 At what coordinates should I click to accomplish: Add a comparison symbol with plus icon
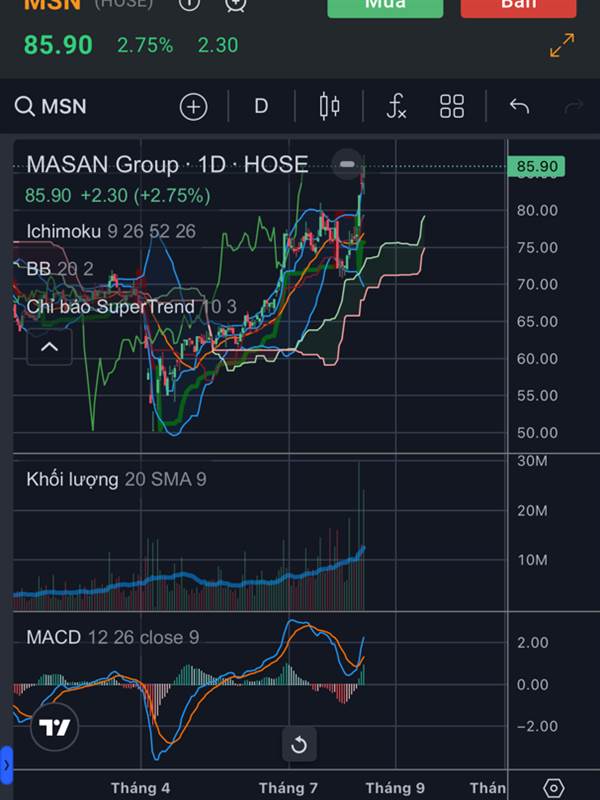pos(193,107)
